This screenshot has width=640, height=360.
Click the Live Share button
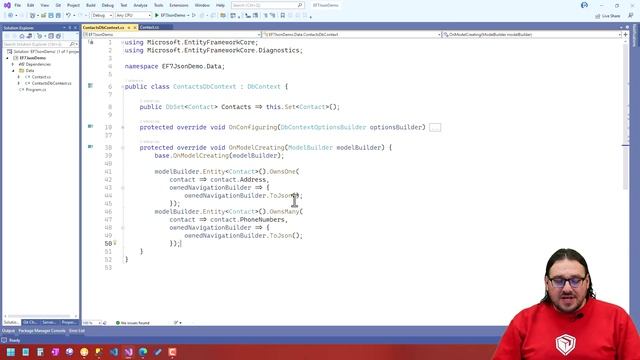click(x=608, y=16)
